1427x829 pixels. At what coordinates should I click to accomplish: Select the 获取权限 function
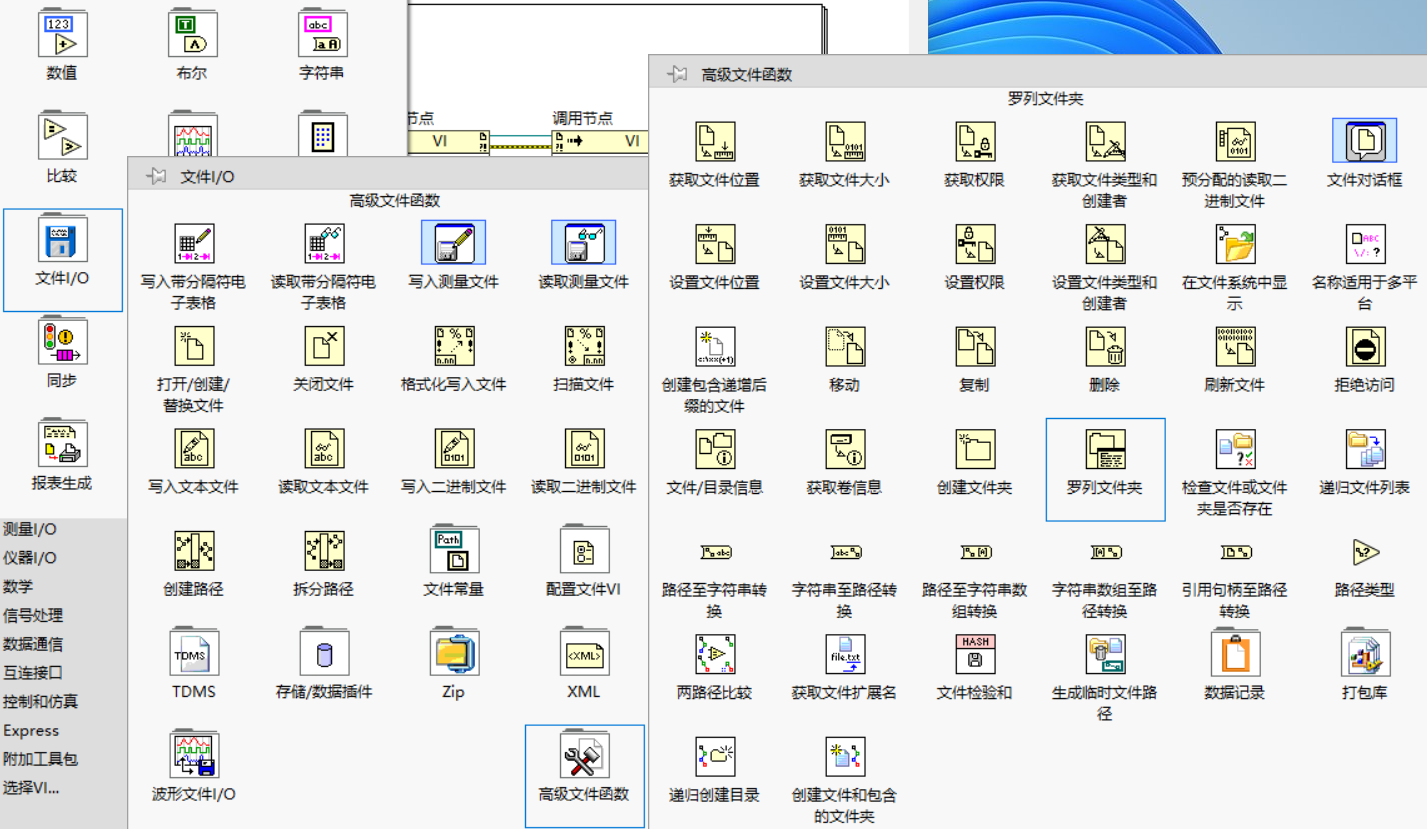tap(975, 142)
